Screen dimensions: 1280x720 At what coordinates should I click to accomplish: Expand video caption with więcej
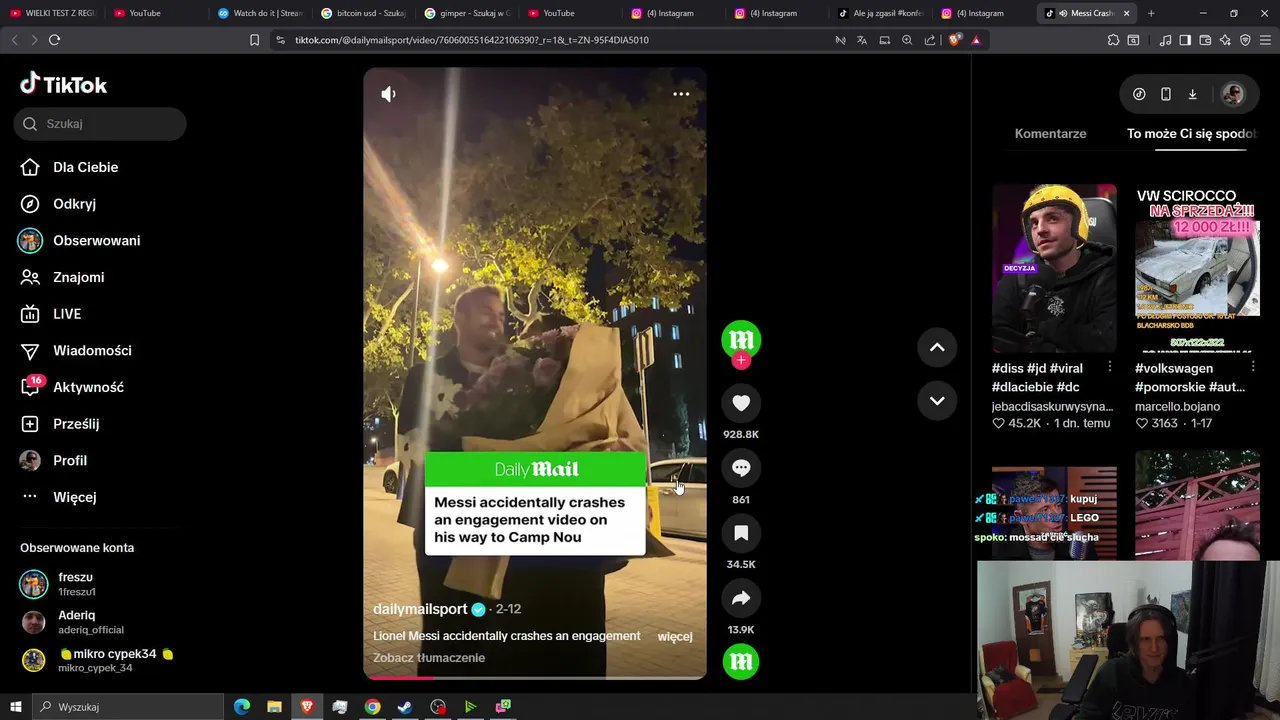[x=675, y=636]
